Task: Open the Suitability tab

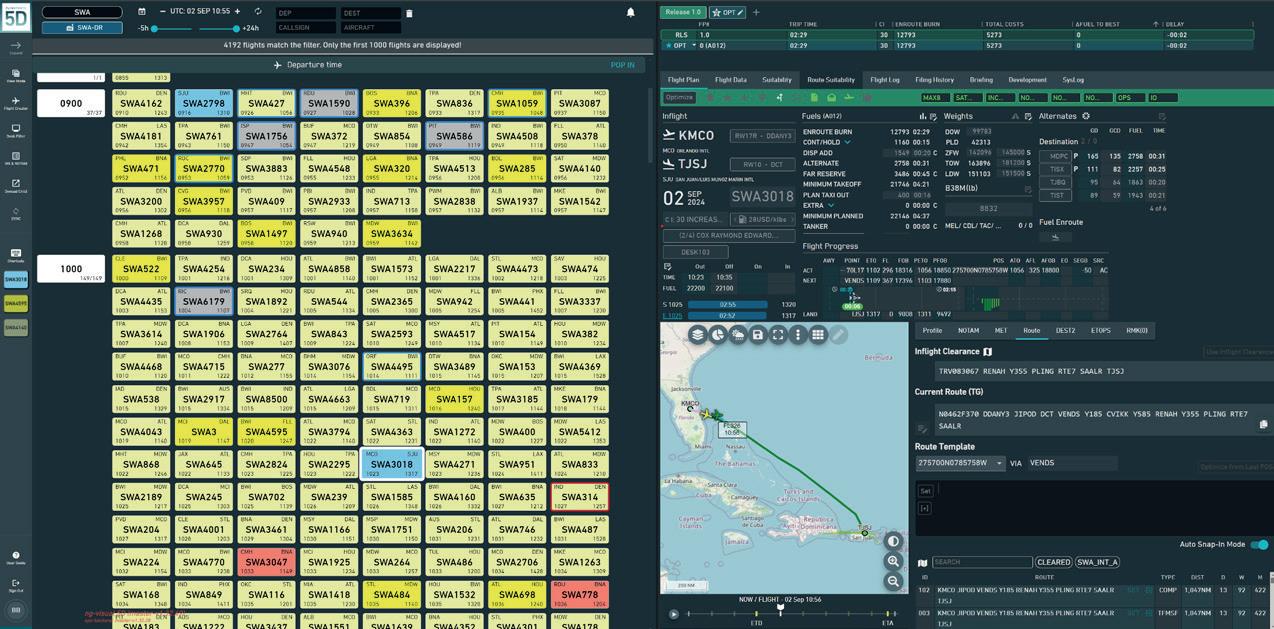Action: click(x=777, y=80)
